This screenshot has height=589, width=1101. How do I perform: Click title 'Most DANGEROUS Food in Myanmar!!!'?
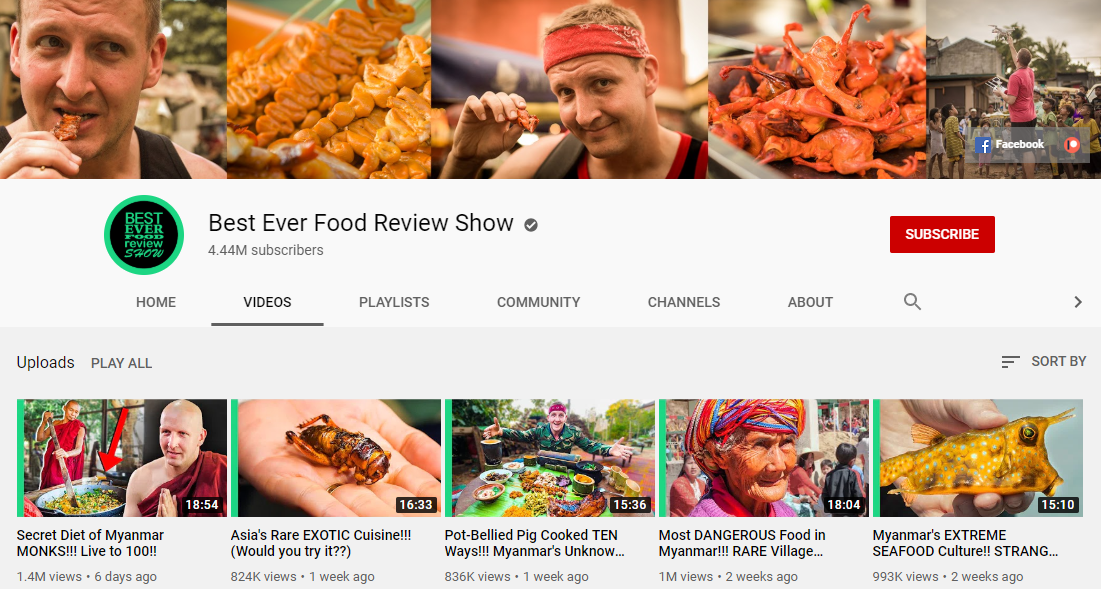tap(742, 543)
